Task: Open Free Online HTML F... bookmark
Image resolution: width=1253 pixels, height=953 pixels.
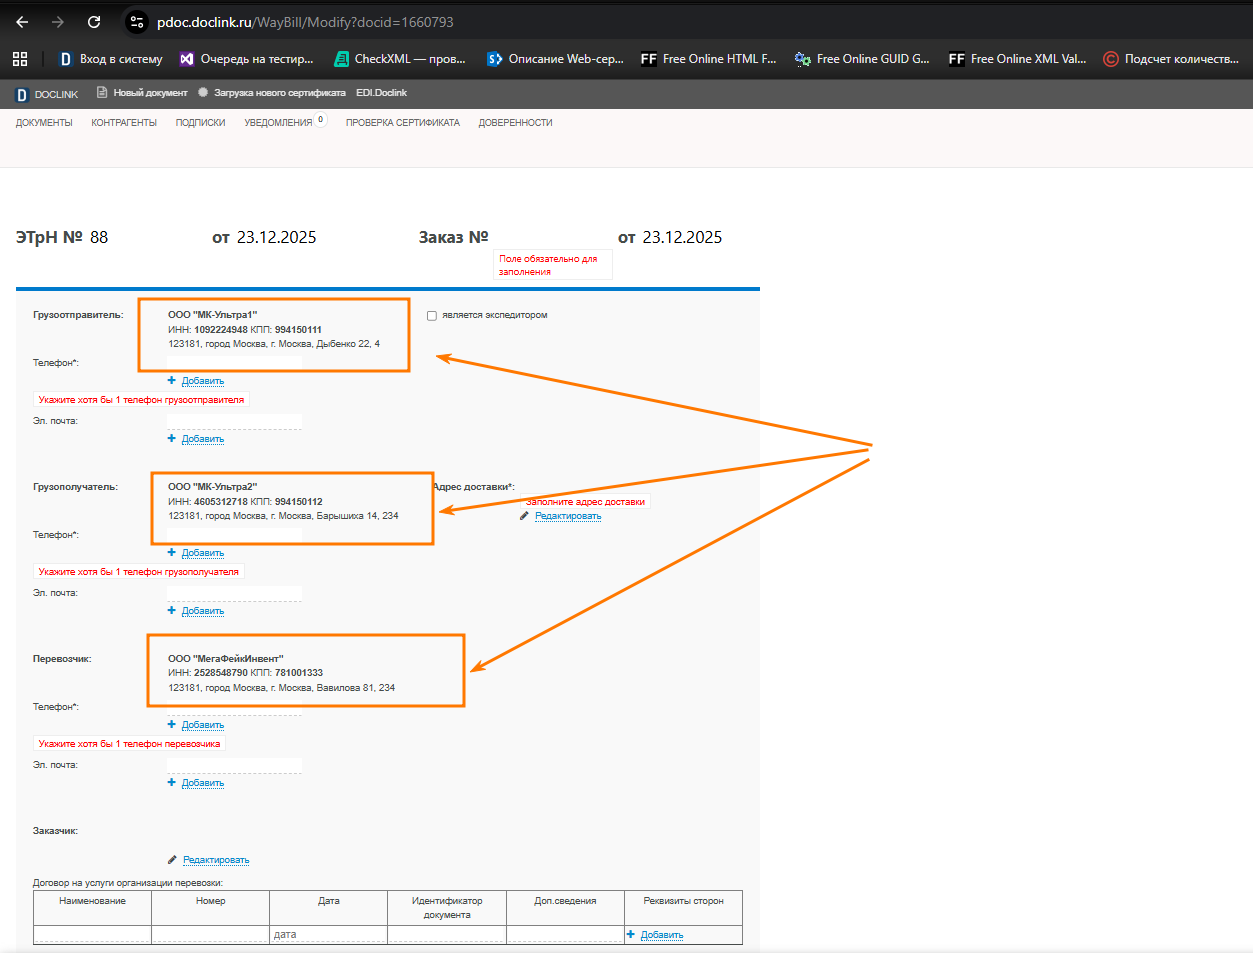Action: (708, 59)
